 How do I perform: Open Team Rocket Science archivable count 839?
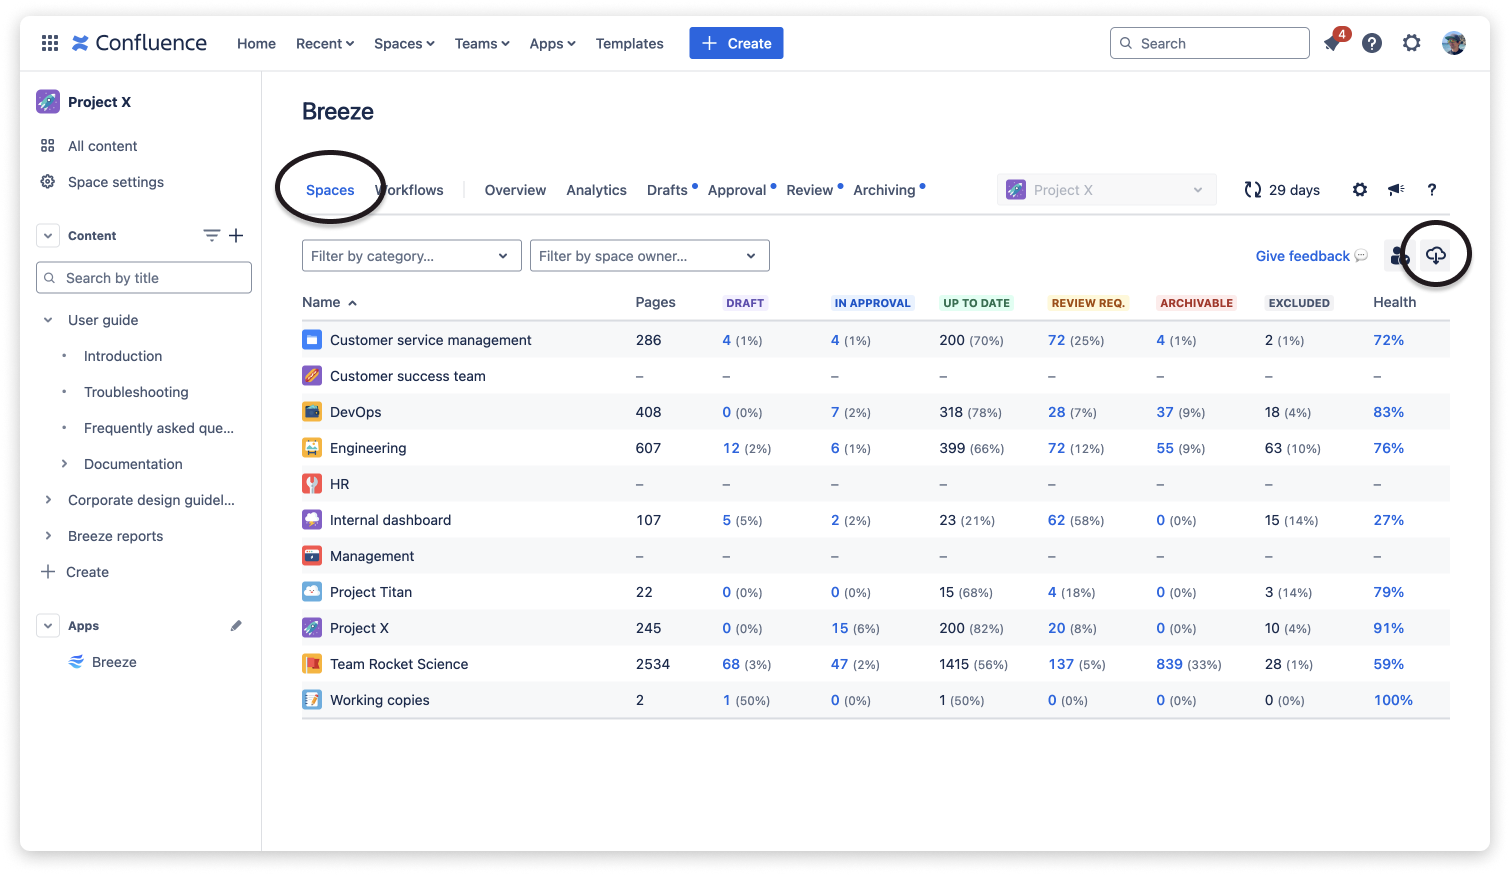pyautogui.click(x=1169, y=664)
